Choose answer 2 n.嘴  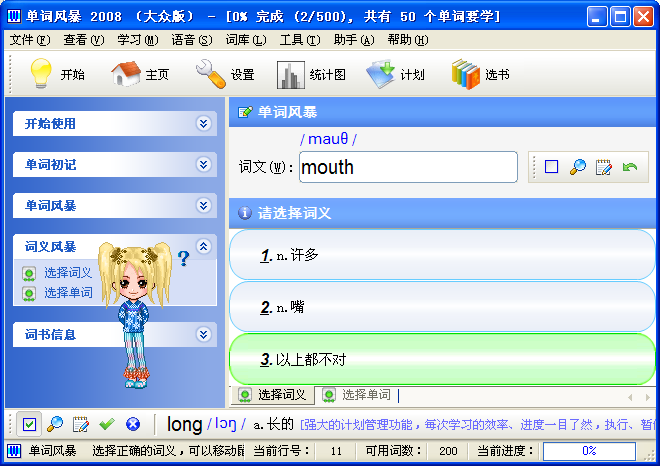pyautogui.click(x=442, y=308)
